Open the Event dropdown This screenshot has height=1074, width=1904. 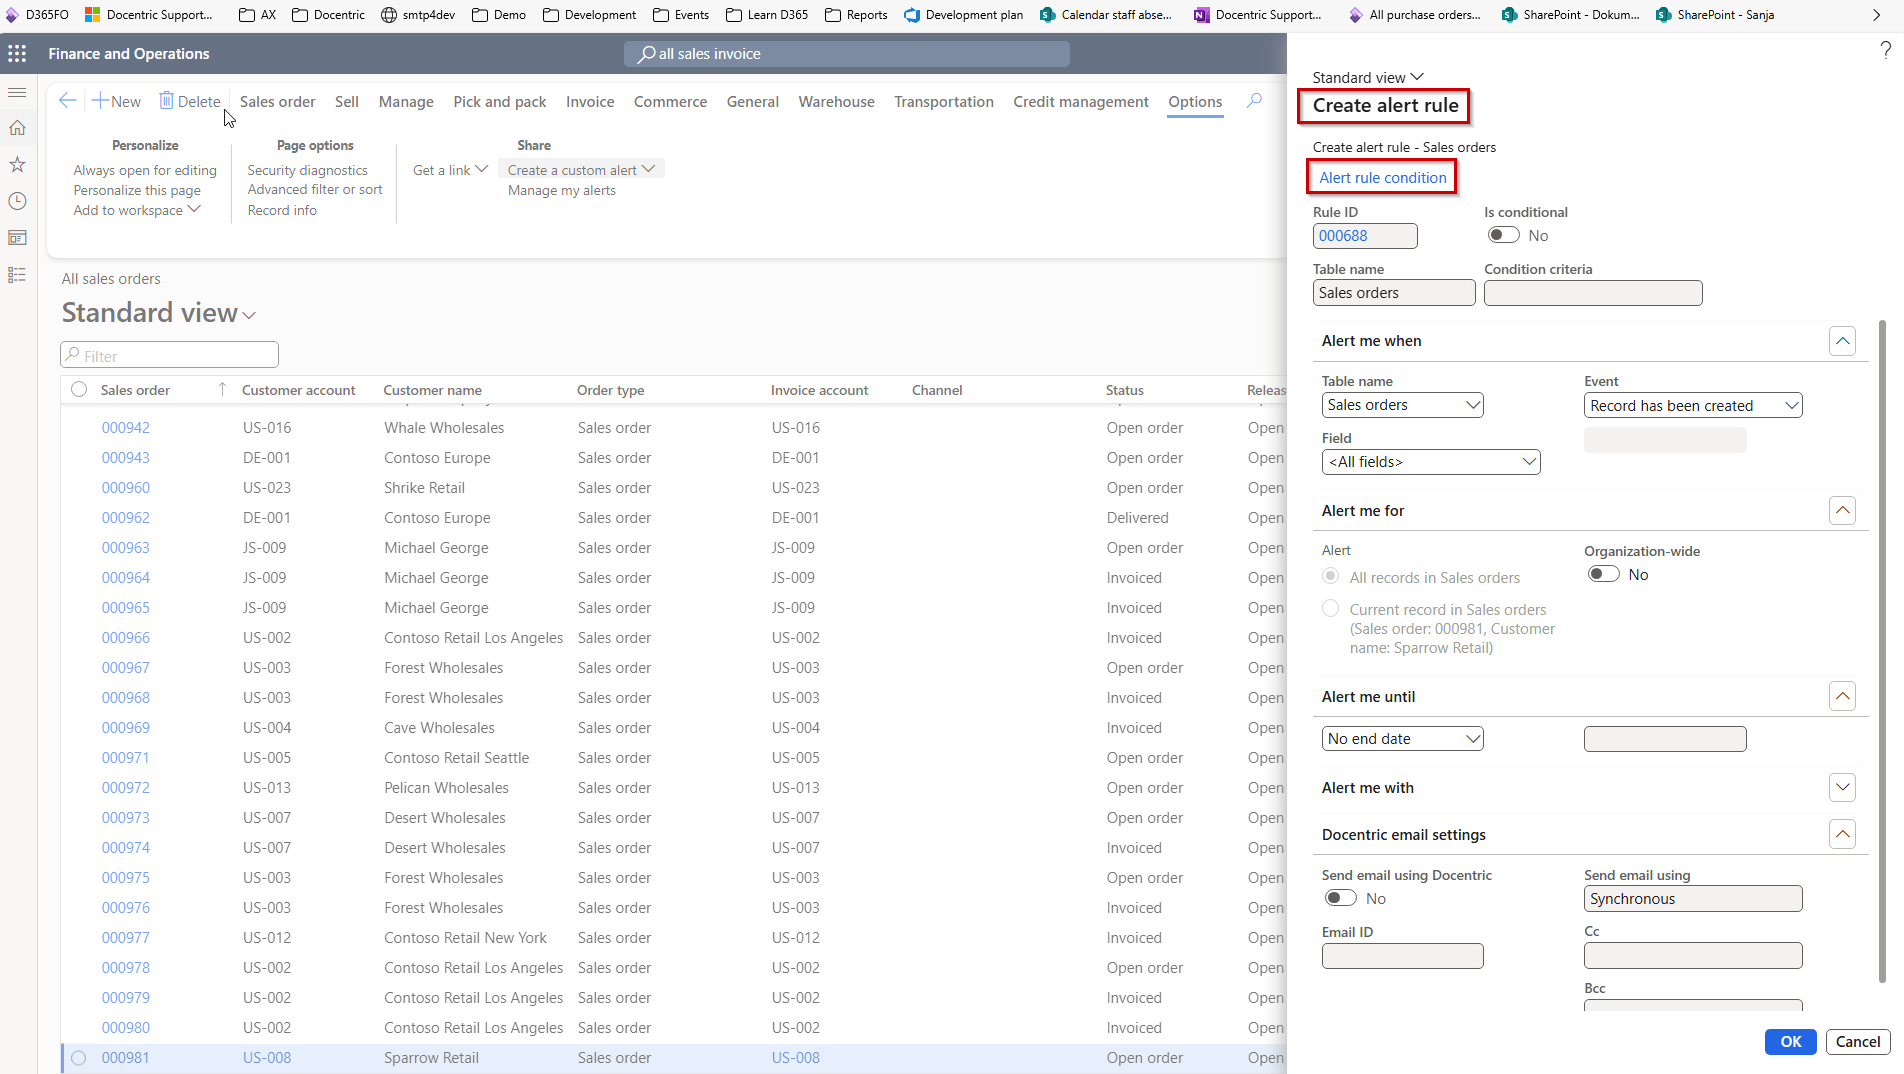(x=1693, y=405)
